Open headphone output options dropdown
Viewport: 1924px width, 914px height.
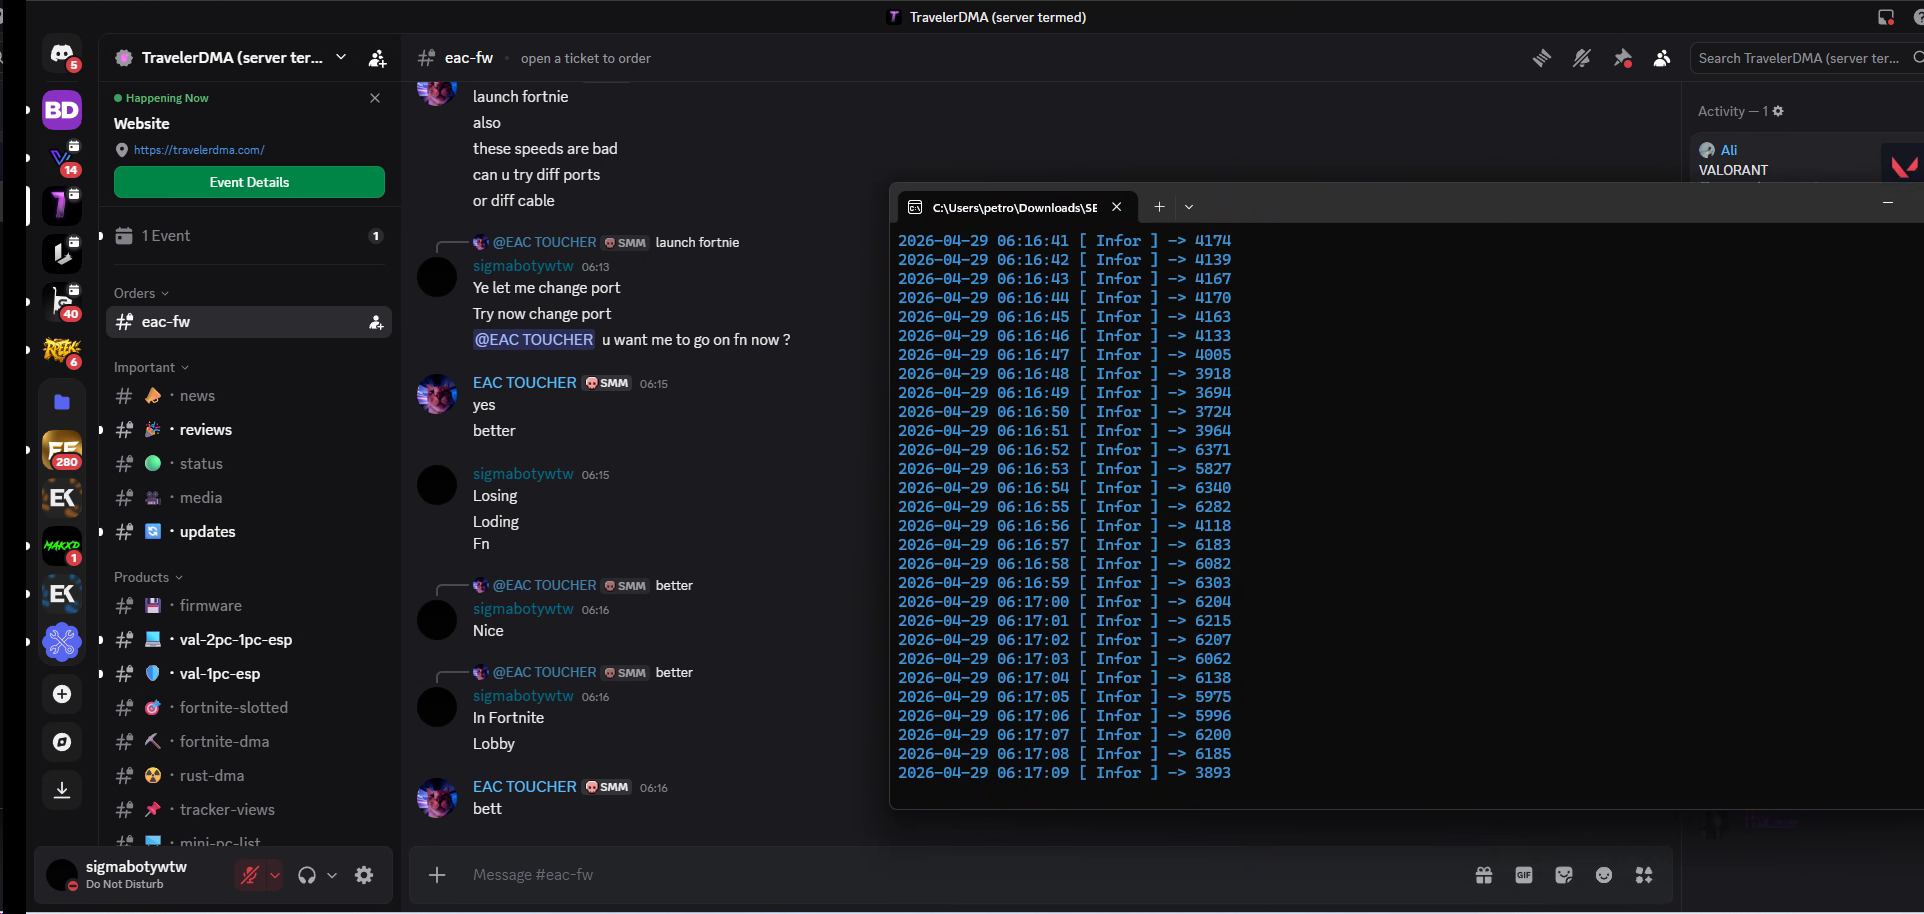[332, 875]
